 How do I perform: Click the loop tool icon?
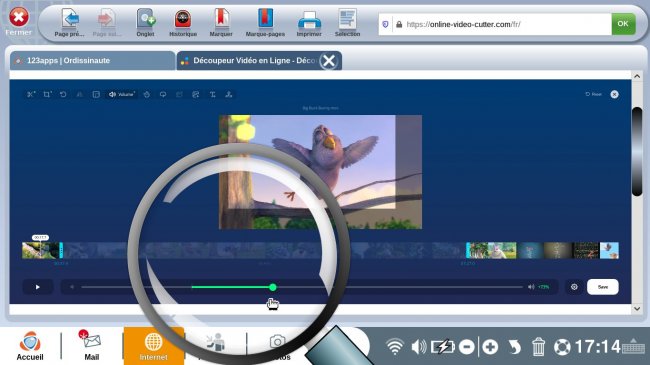(x=163, y=95)
